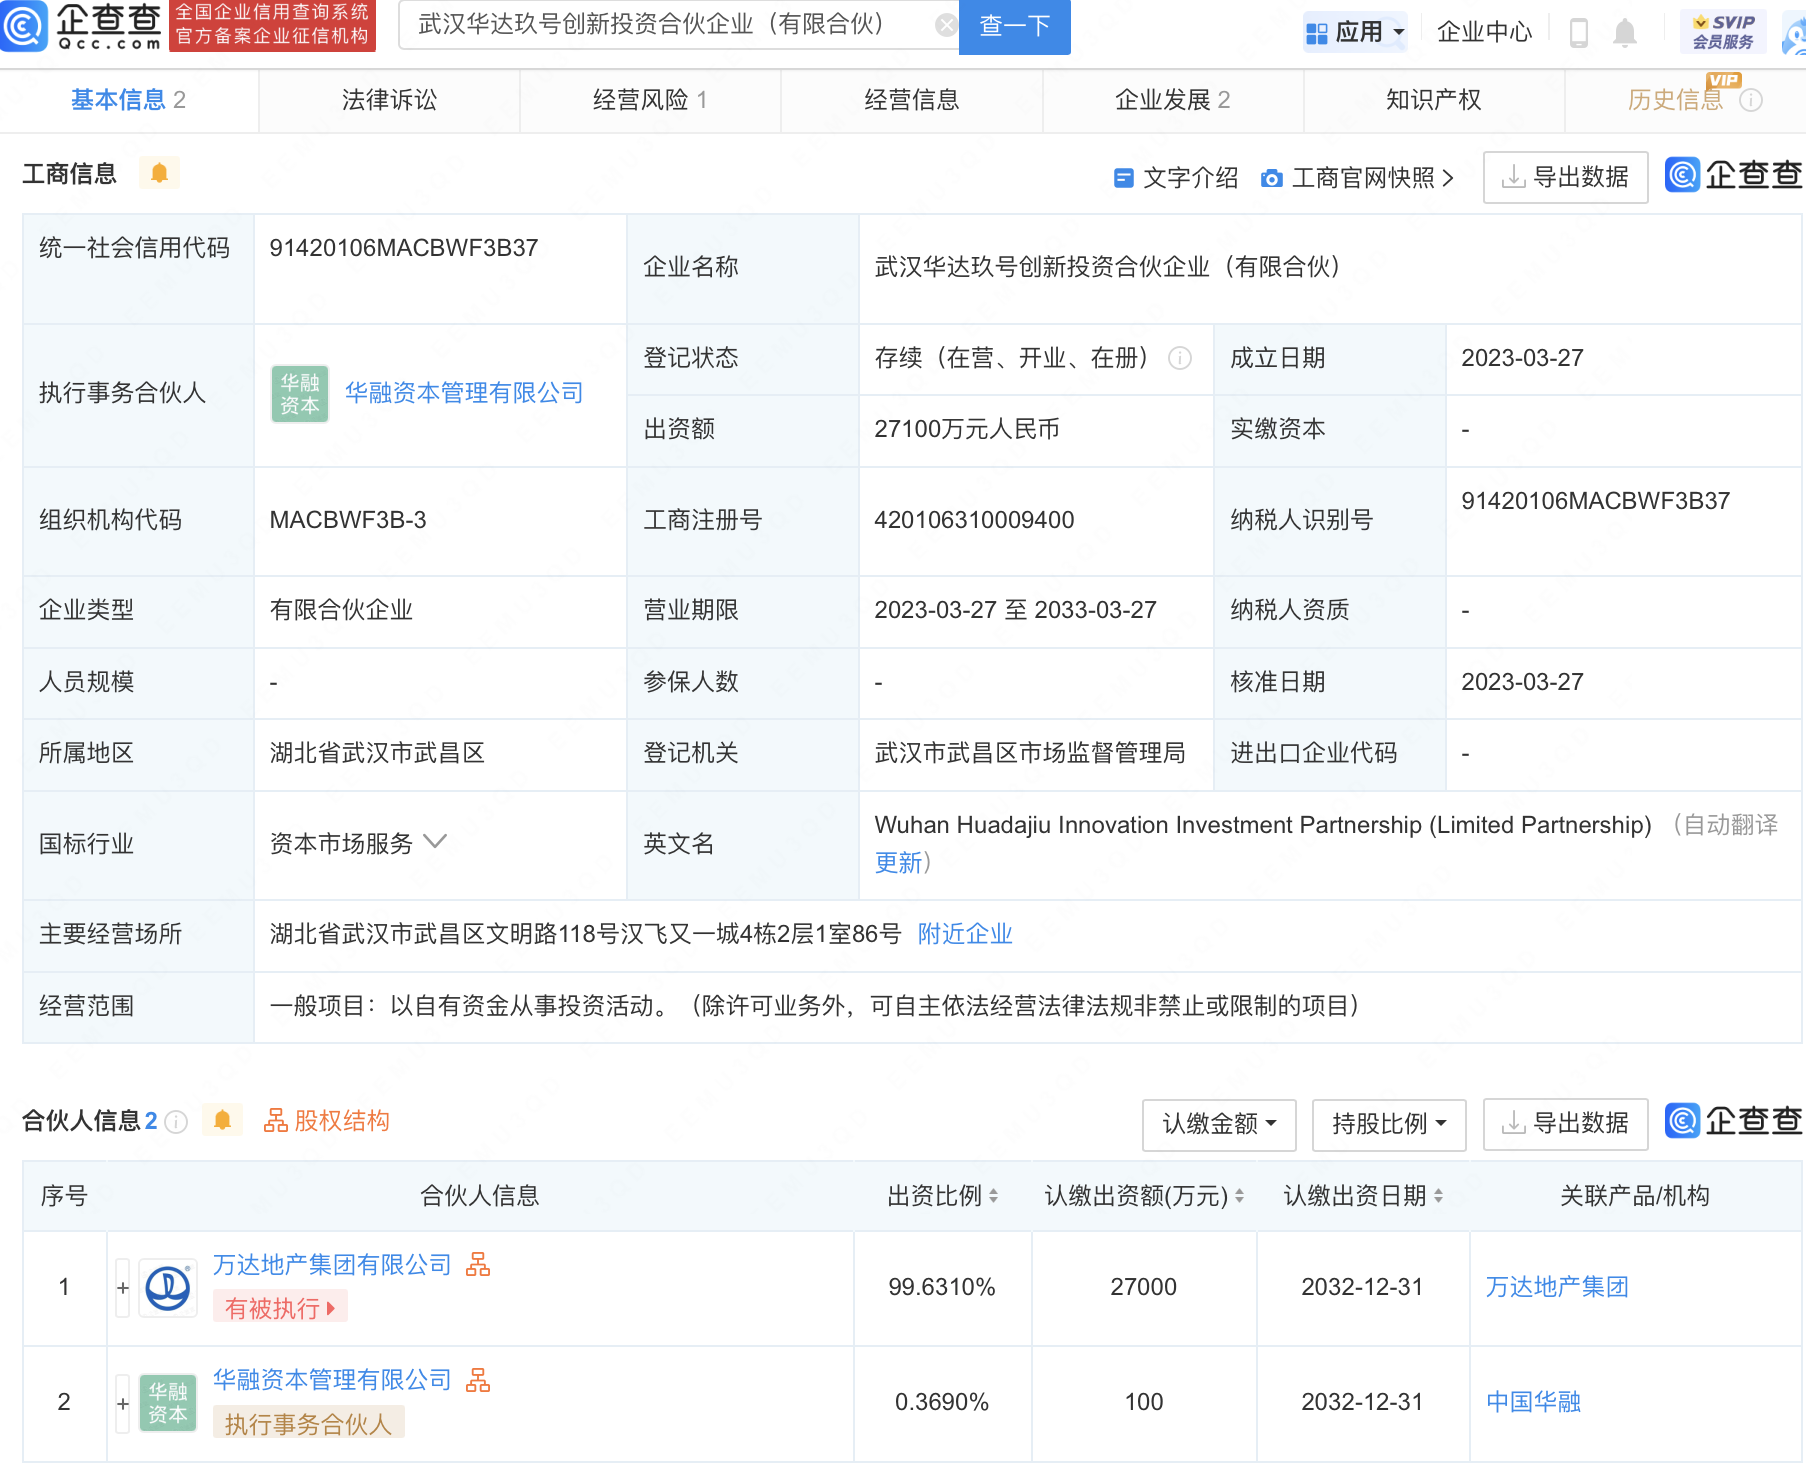The image size is (1806, 1464).
Task: Click 工商注册号 value 420106310009400
Action: point(974,520)
